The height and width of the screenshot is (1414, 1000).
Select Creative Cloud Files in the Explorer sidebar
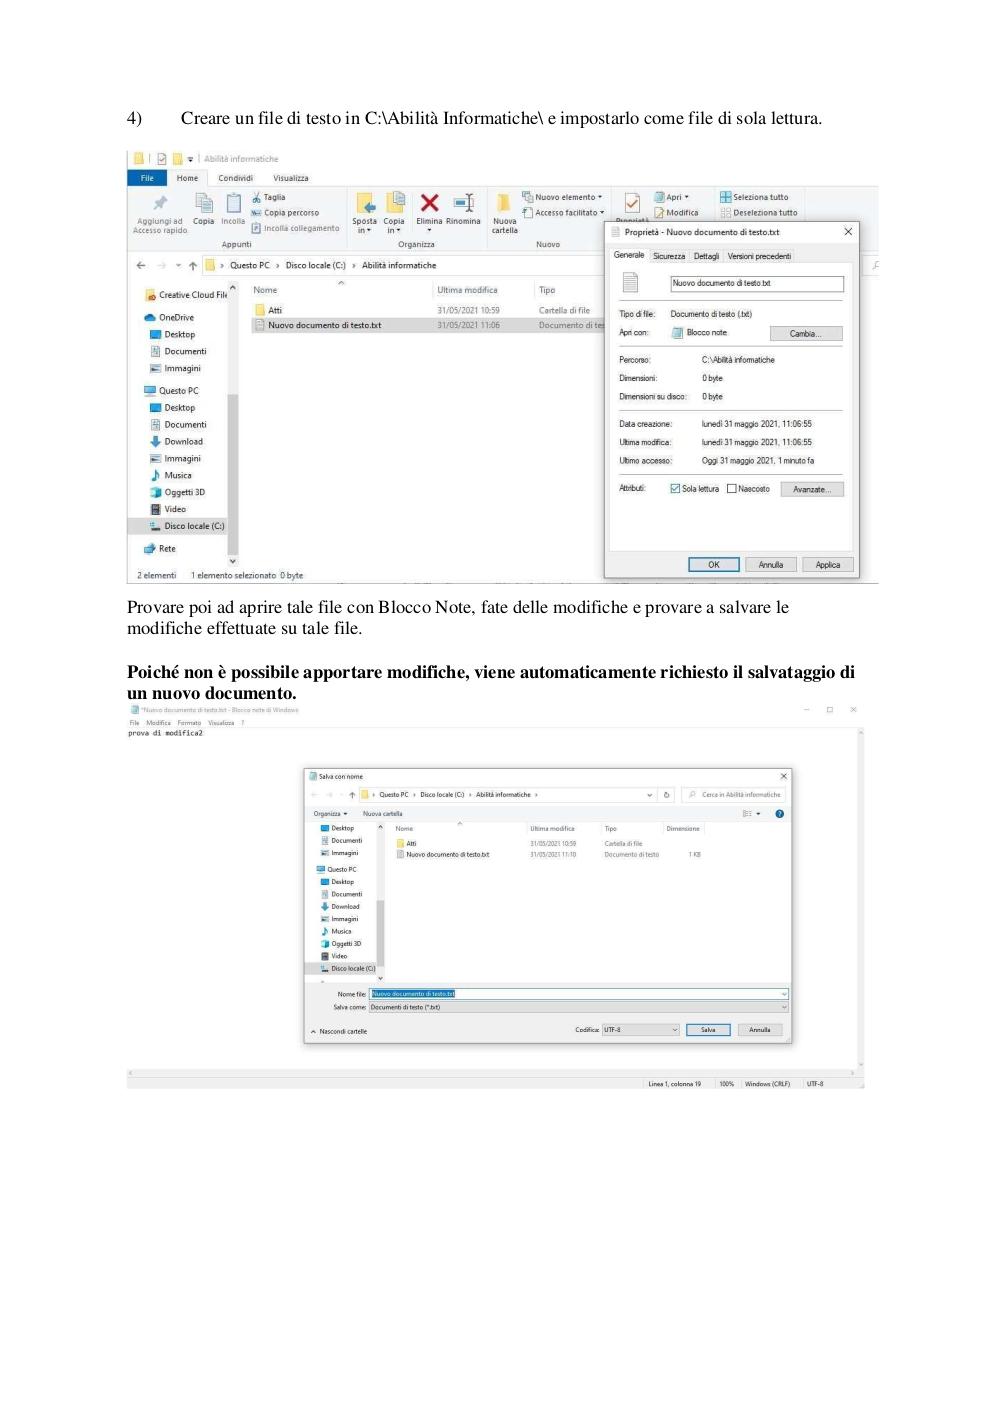(186, 295)
